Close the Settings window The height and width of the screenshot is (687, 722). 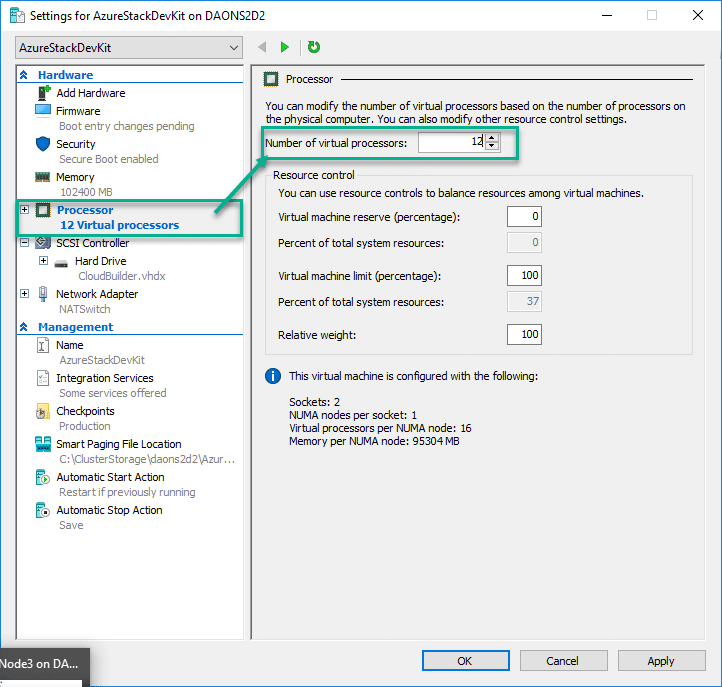(x=698, y=15)
